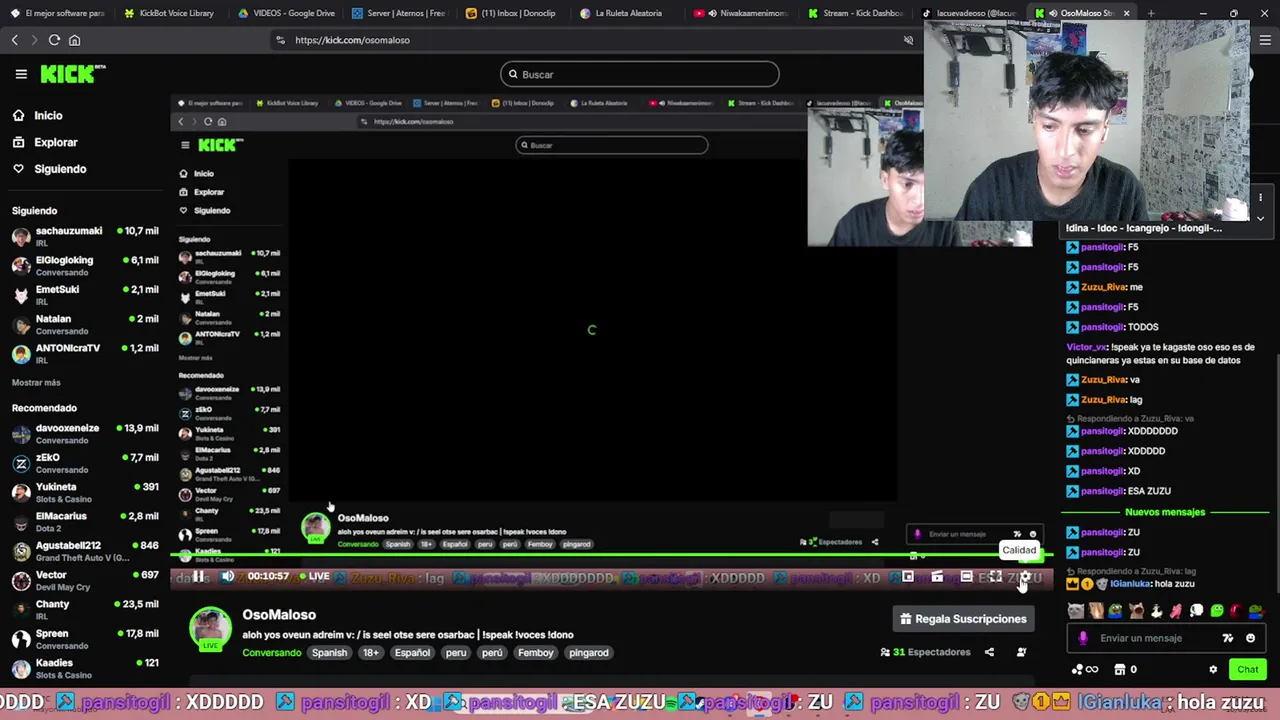Open OsoMaloso channel avatar
The image size is (1280, 720).
point(210,629)
